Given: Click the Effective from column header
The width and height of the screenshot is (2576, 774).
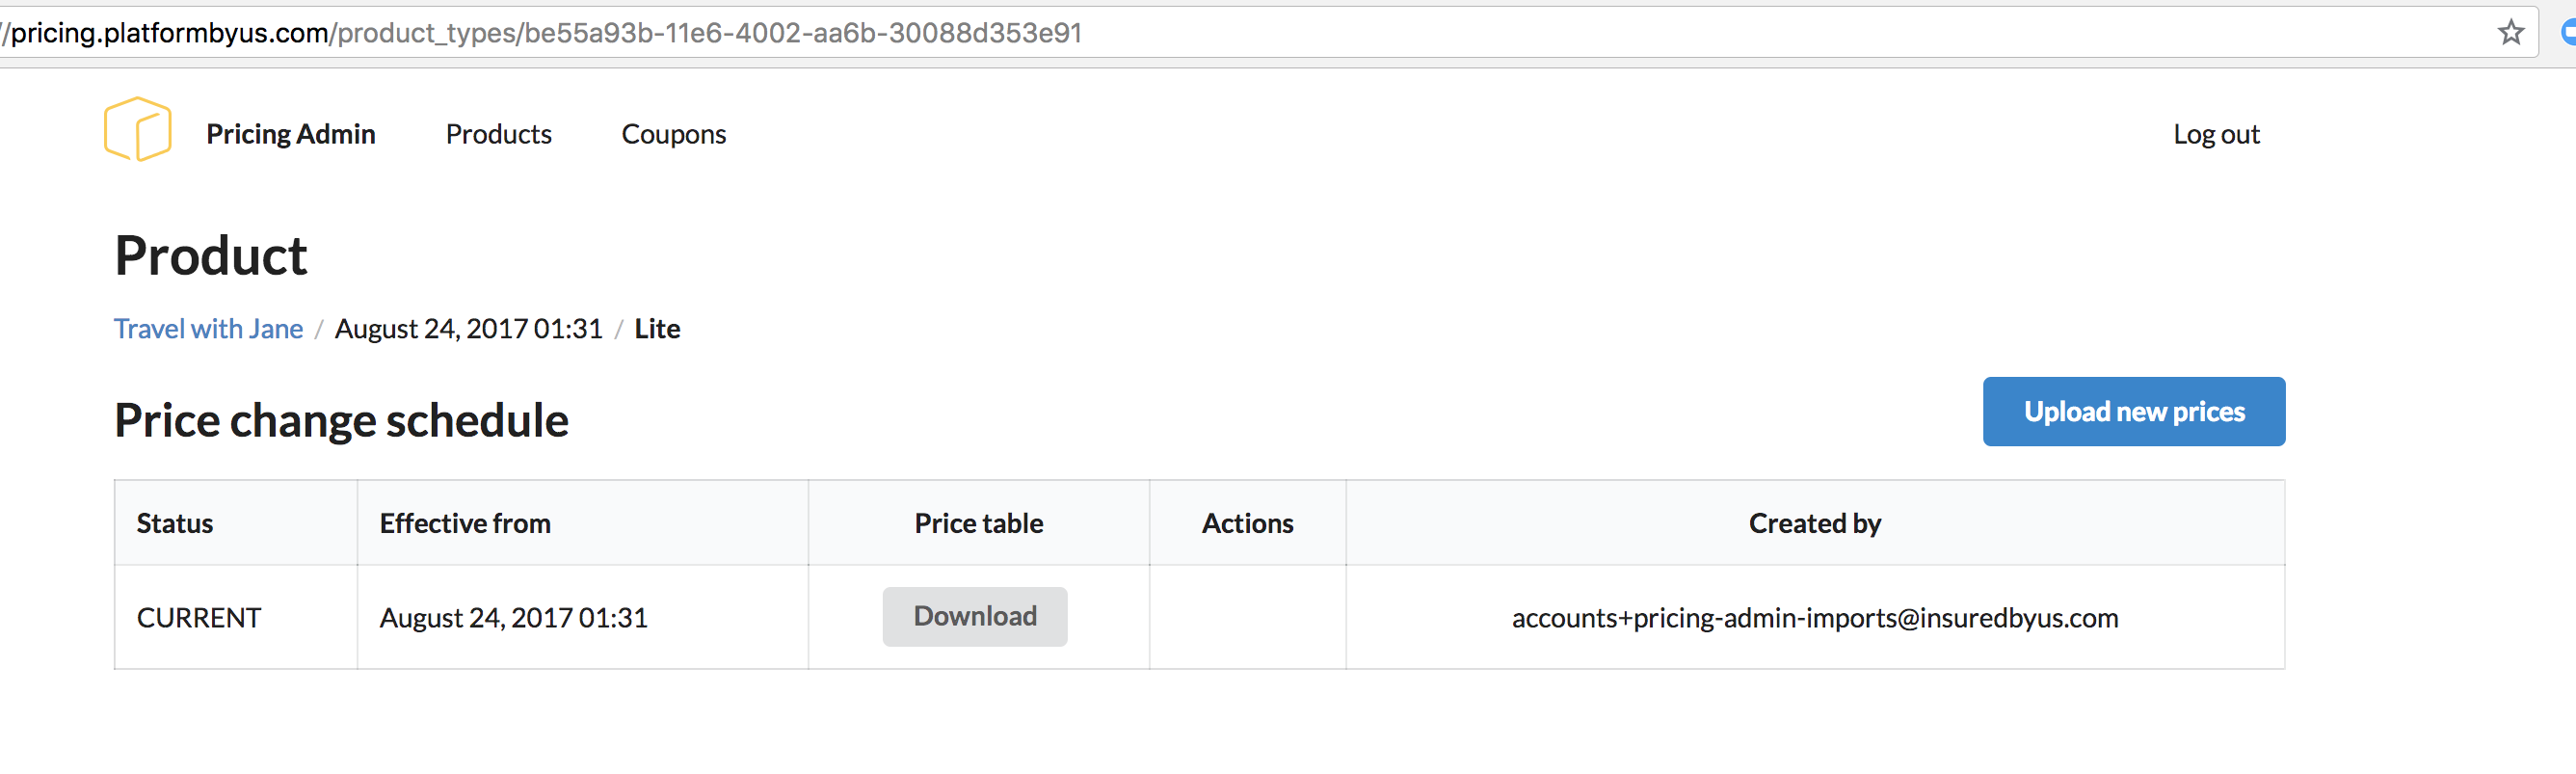Looking at the screenshot, I should tap(465, 524).
